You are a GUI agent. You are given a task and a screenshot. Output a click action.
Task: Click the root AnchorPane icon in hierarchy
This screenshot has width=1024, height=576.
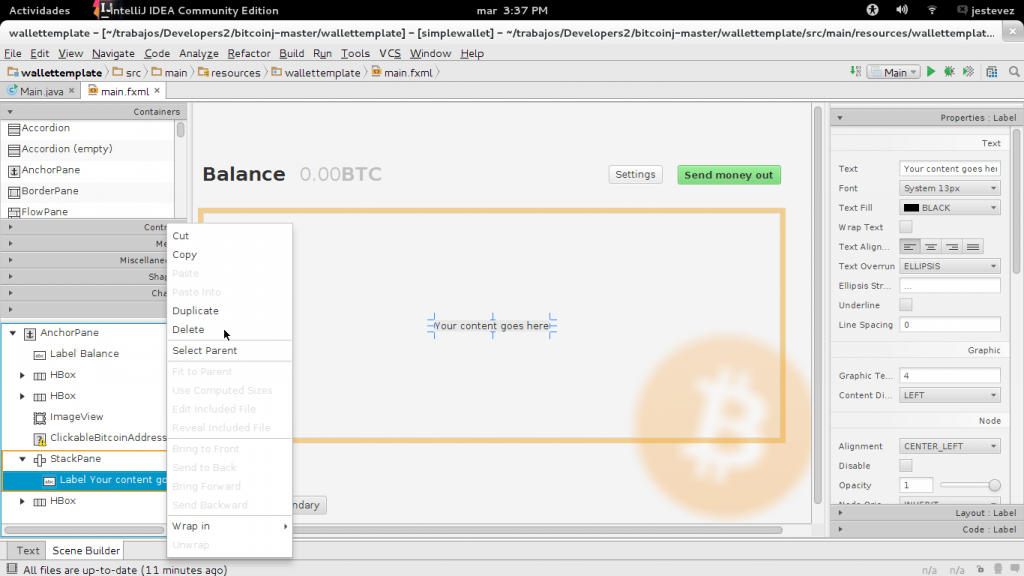coord(30,334)
